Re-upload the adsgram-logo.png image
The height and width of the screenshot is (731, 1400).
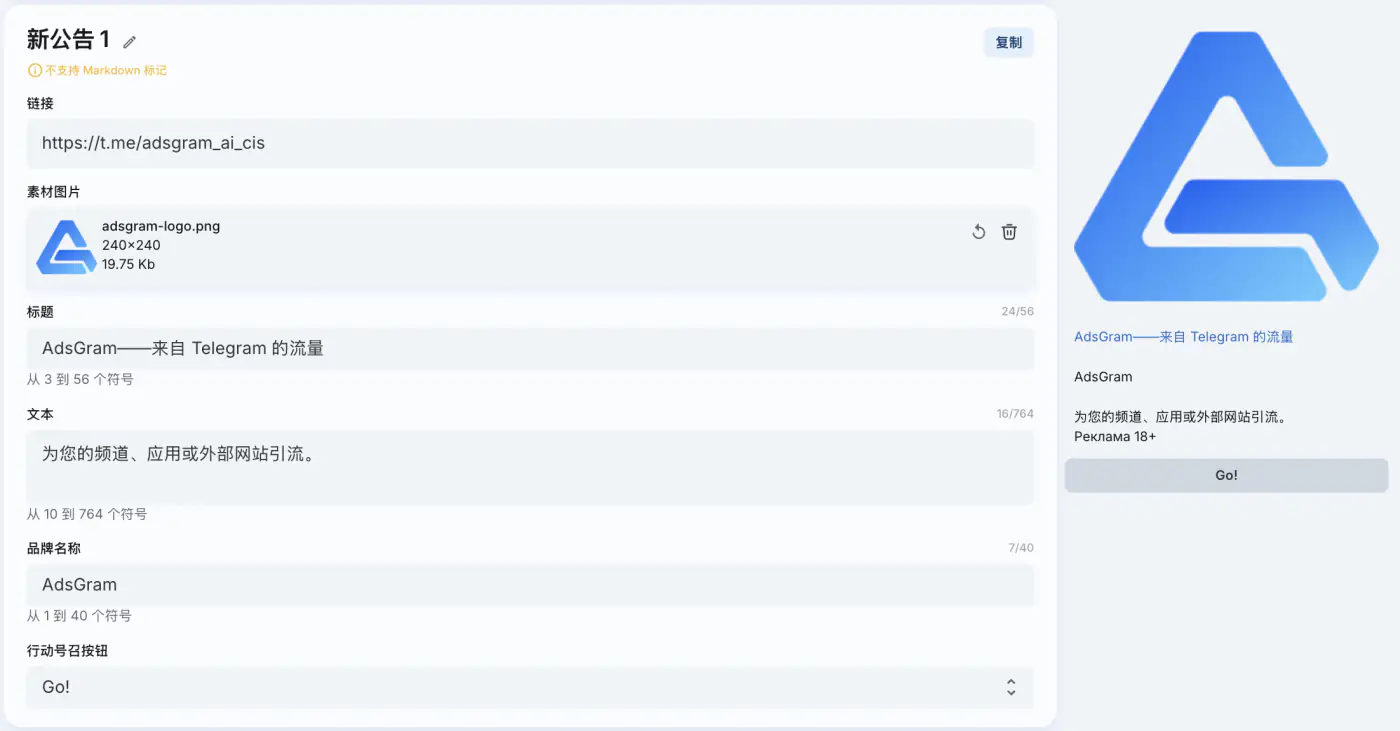point(979,232)
